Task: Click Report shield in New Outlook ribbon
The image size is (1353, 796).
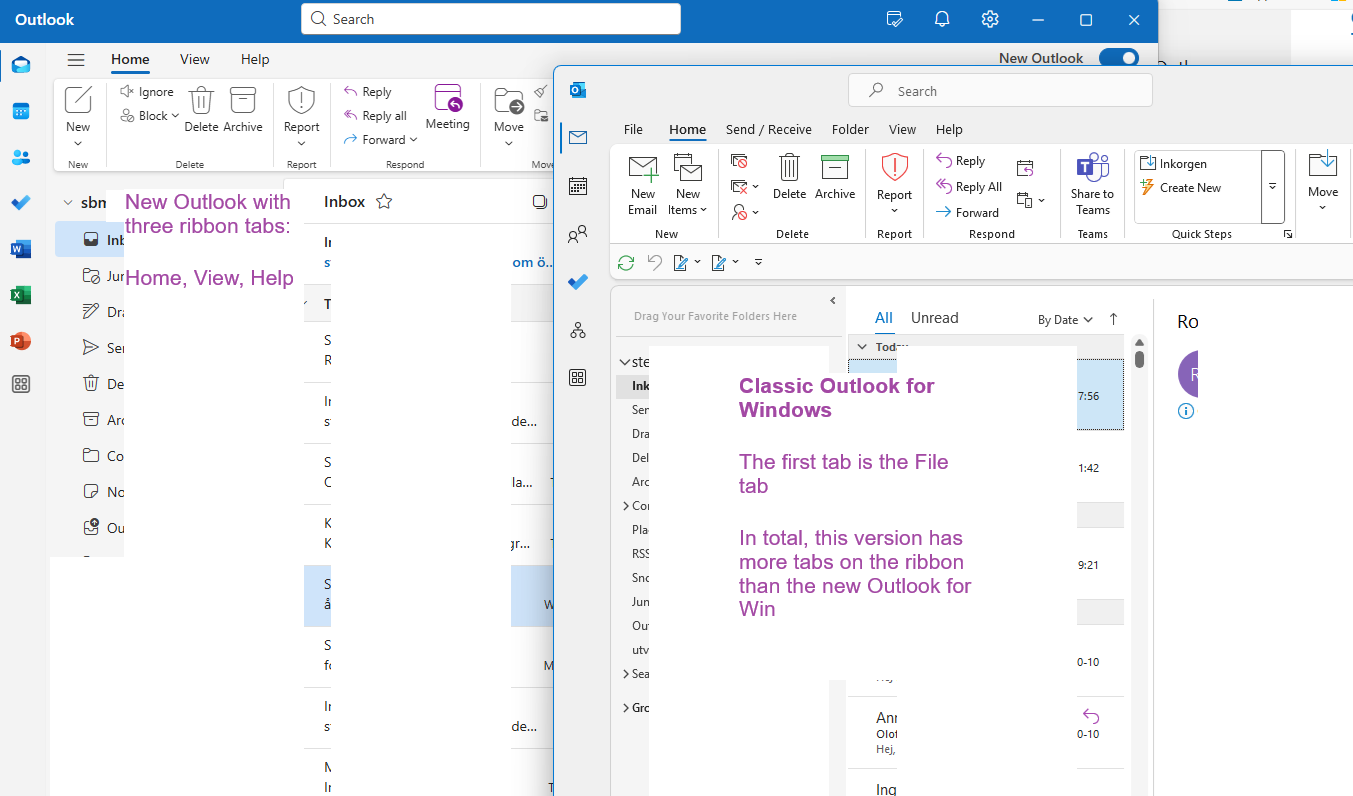Action: pyautogui.click(x=301, y=100)
